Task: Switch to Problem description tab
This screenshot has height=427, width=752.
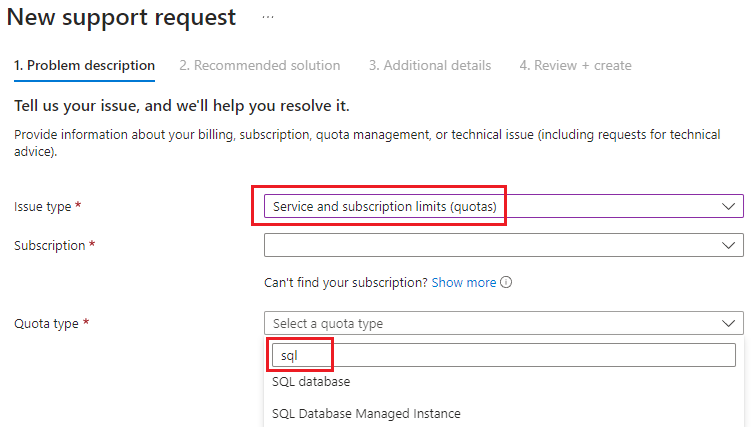Action: click(84, 66)
